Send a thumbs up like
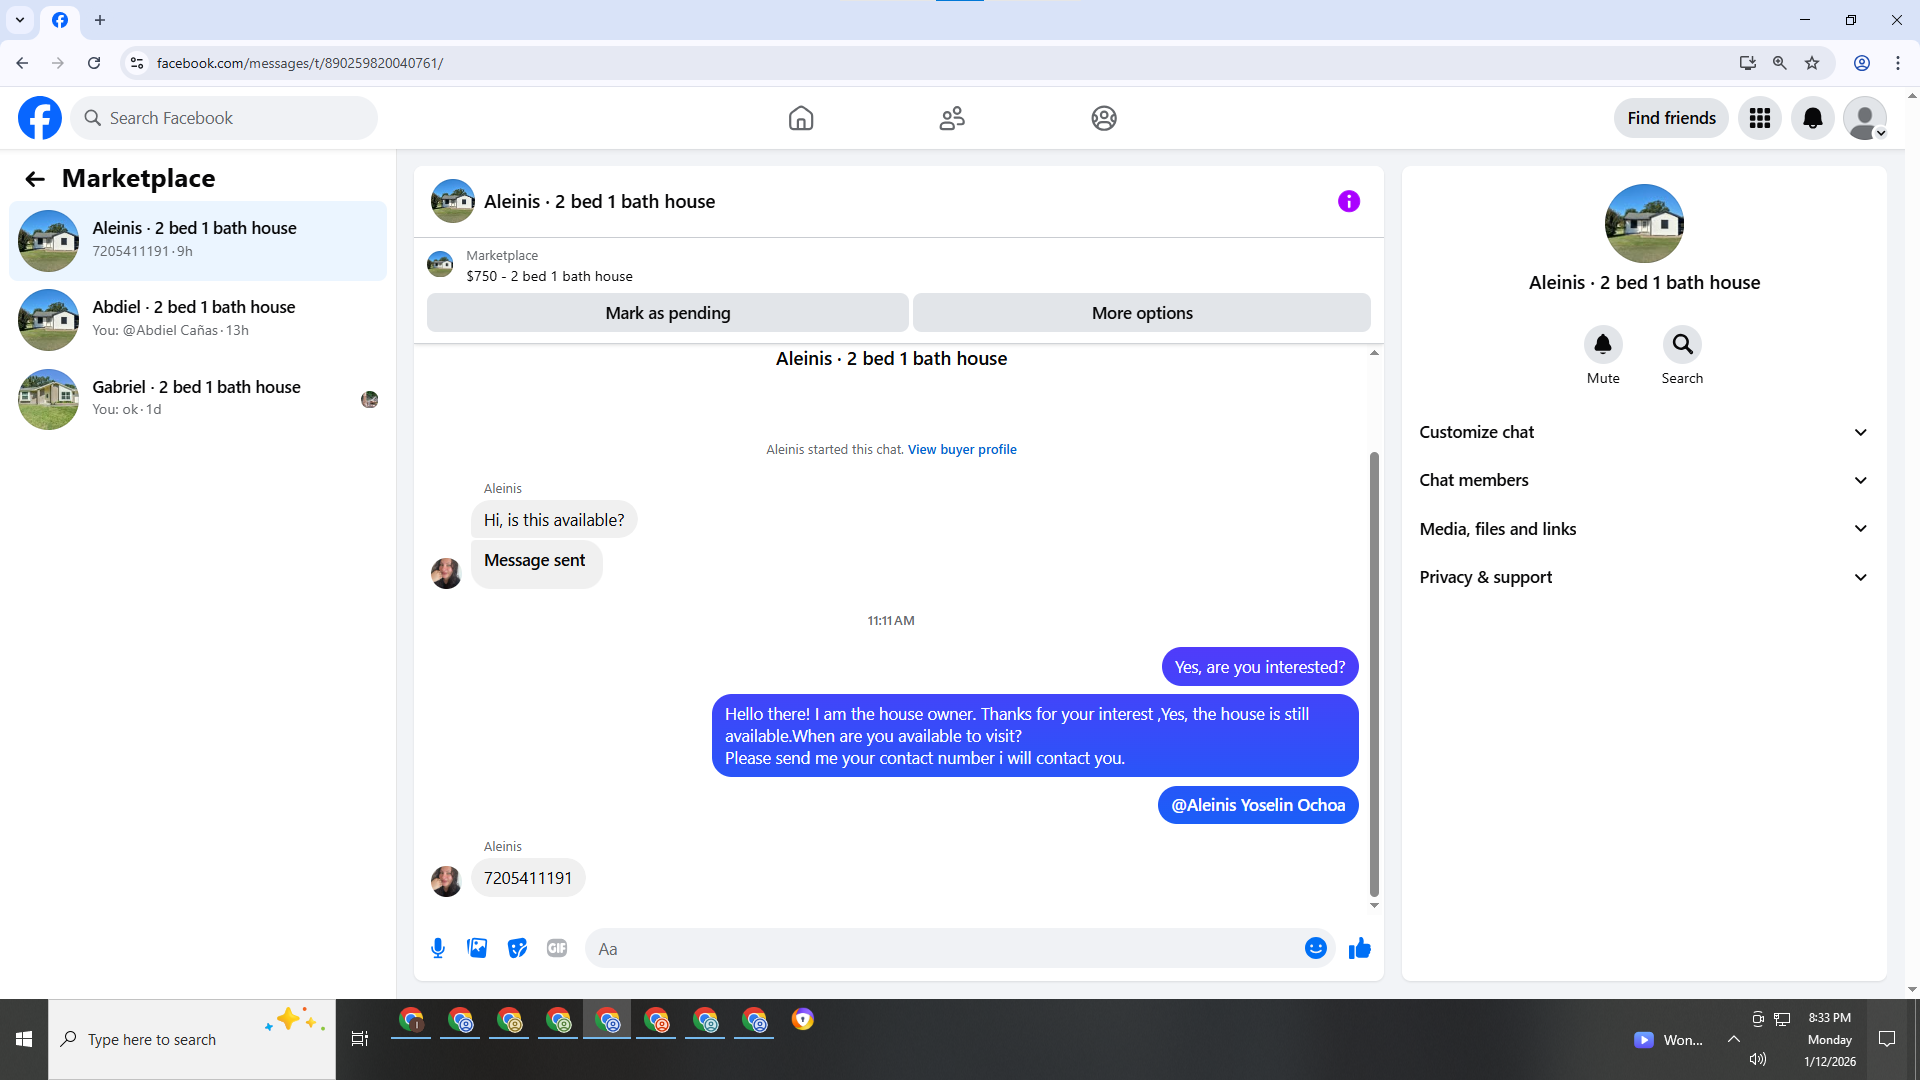This screenshot has width=1920, height=1080. [x=1359, y=948]
